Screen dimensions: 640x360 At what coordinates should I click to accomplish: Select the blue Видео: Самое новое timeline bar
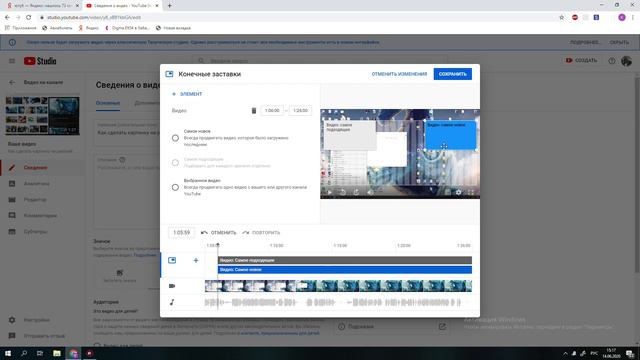point(345,269)
